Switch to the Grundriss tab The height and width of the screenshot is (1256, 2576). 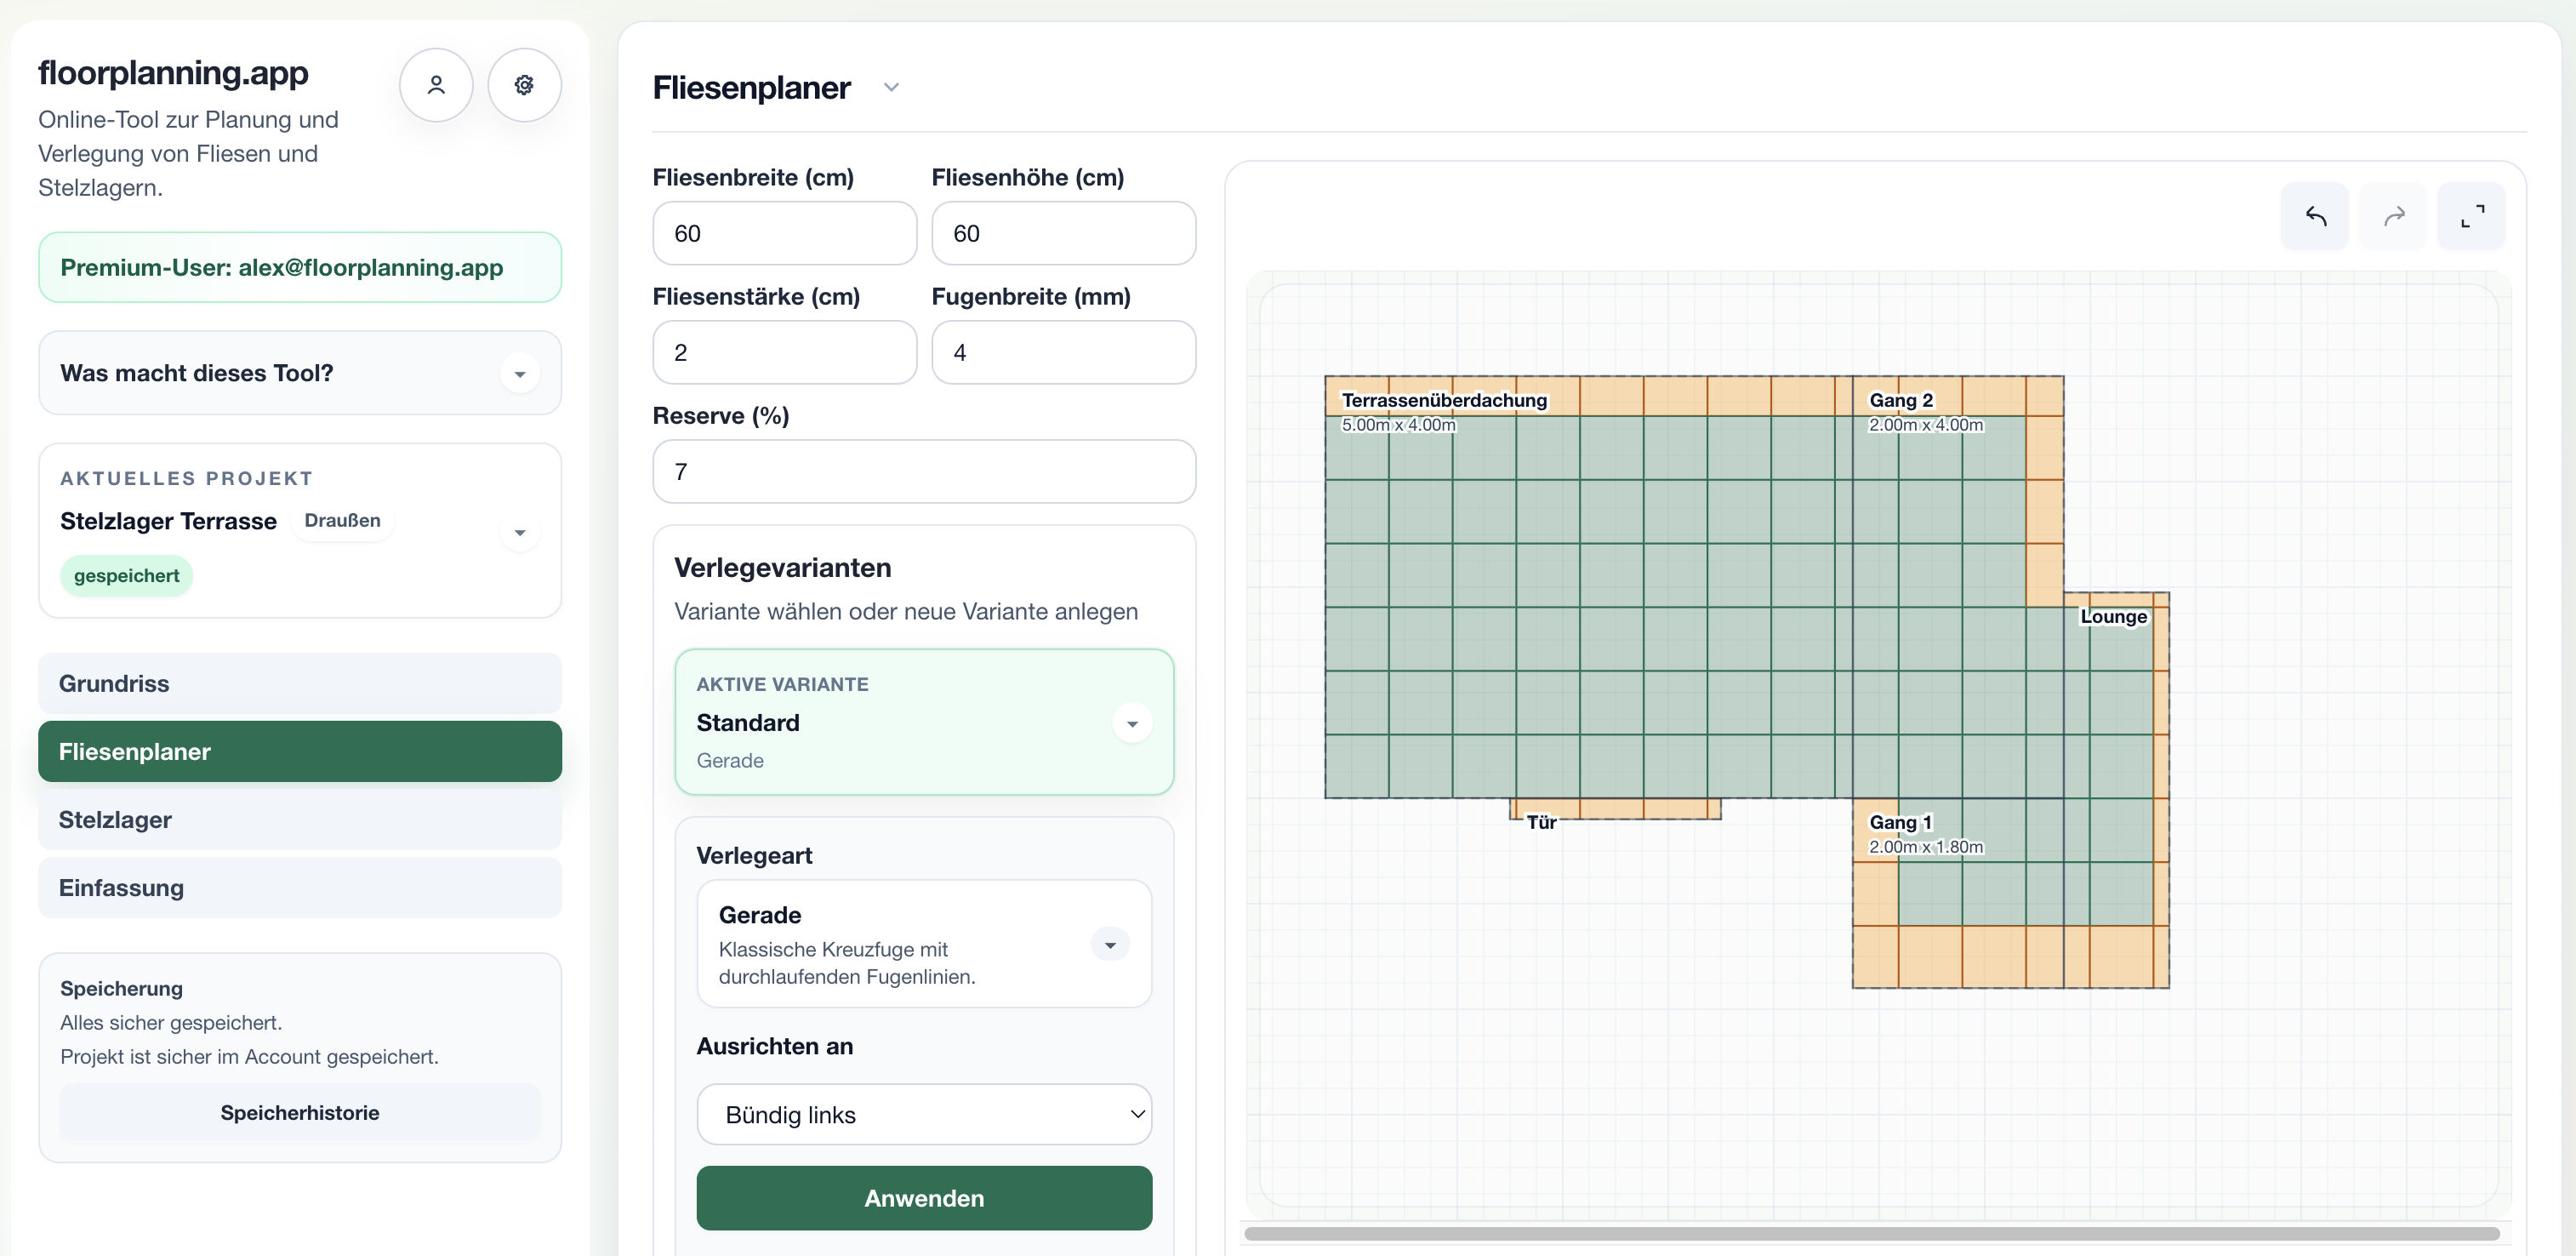point(300,683)
